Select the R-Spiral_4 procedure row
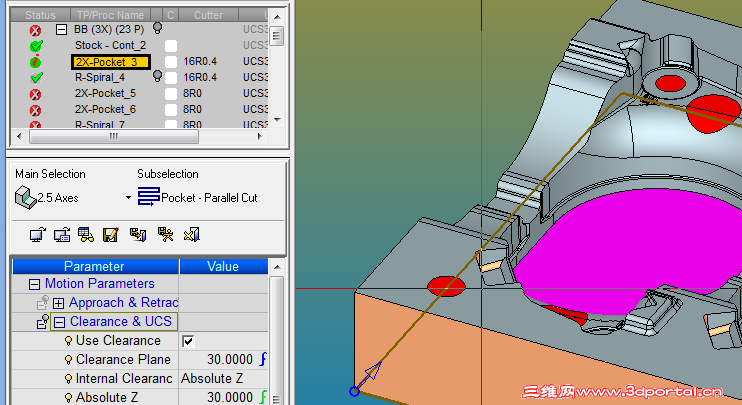Viewport: 742px width, 405px height. coord(100,78)
